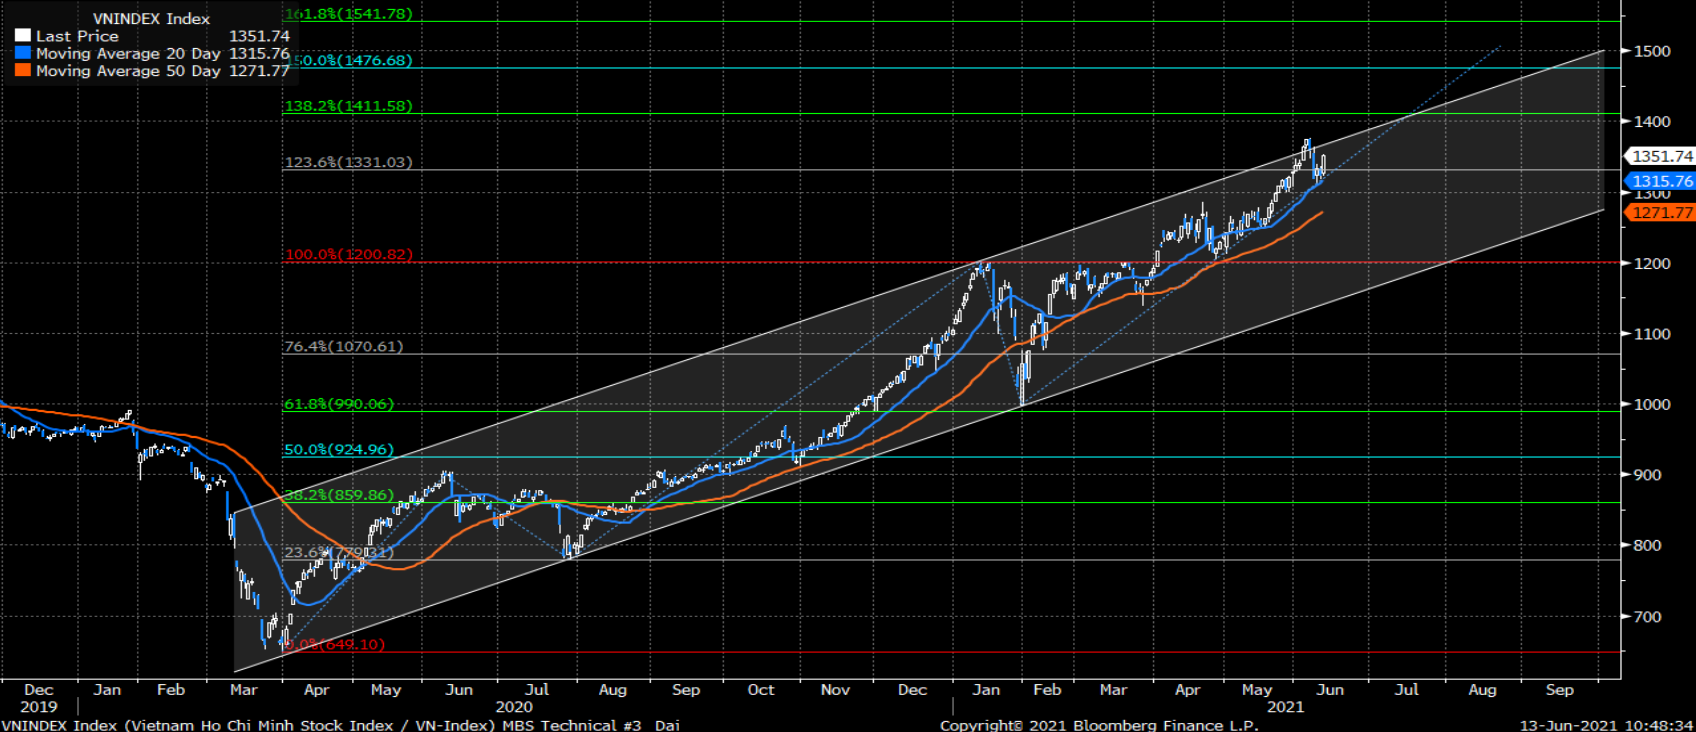The height and width of the screenshot is (732, 1696).
Task: Select the Sep month label at far right
Action: point(1559,690)
